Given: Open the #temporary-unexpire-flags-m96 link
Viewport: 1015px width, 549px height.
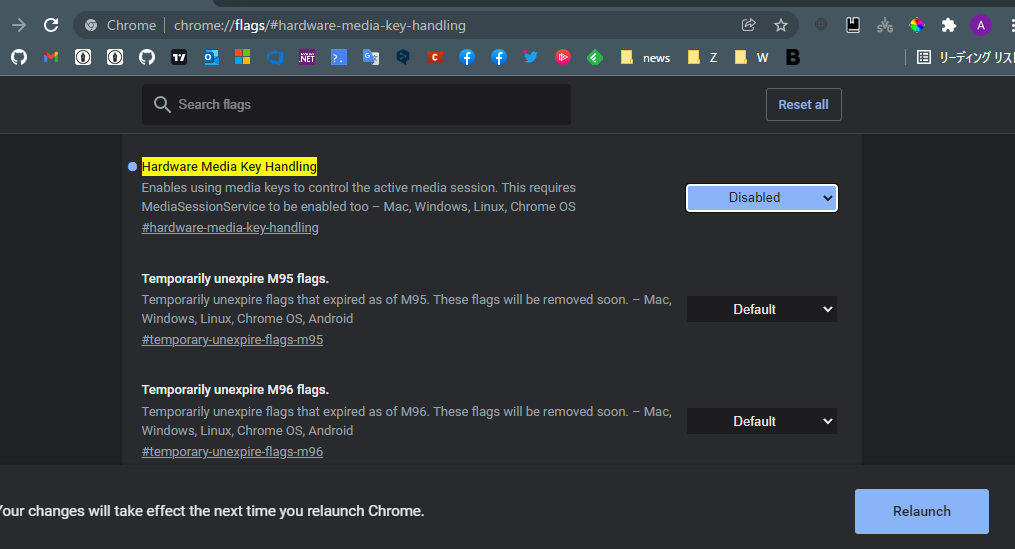Looking at the screenshot, I should (232, 452).
